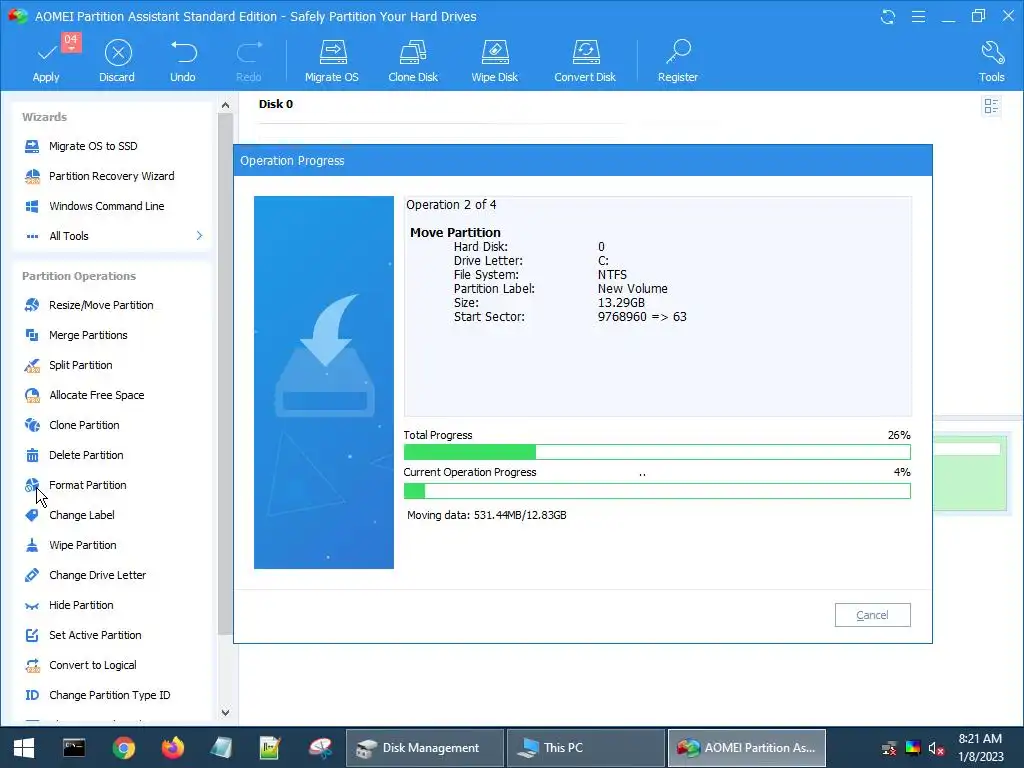
Task: Open the gray notebook taskbar icon
Action: [x=221, y=748]
